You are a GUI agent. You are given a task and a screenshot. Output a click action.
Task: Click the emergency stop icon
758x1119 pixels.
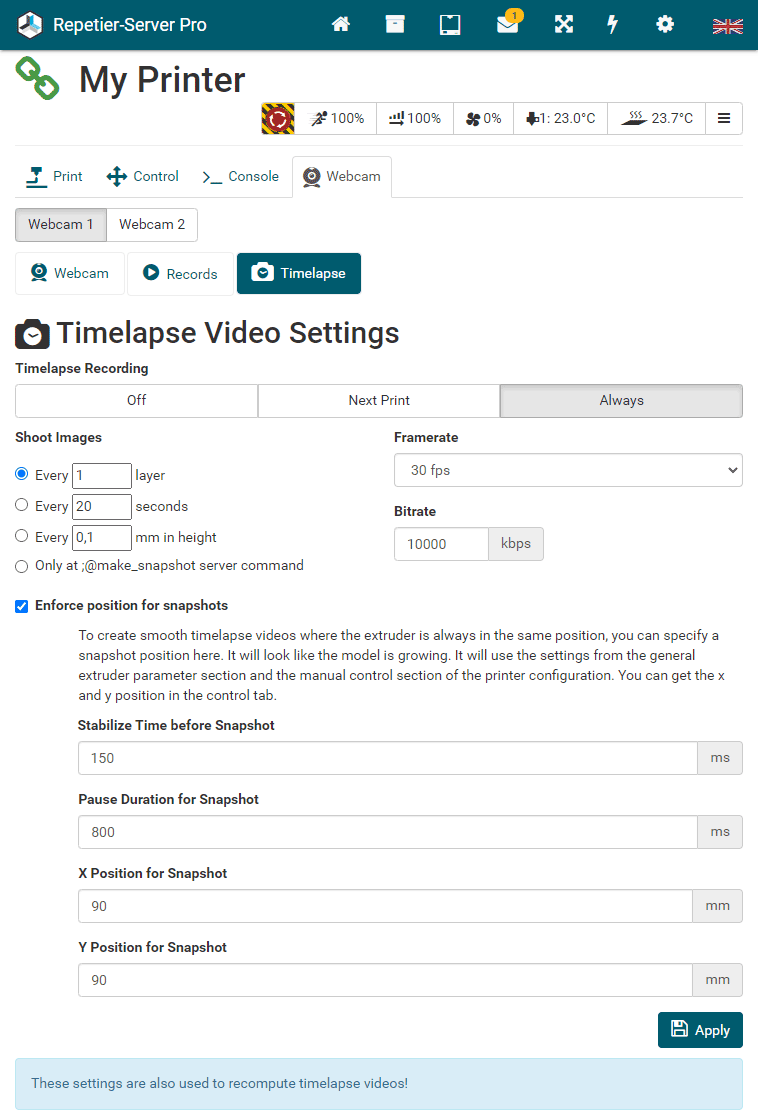[278, 118]
